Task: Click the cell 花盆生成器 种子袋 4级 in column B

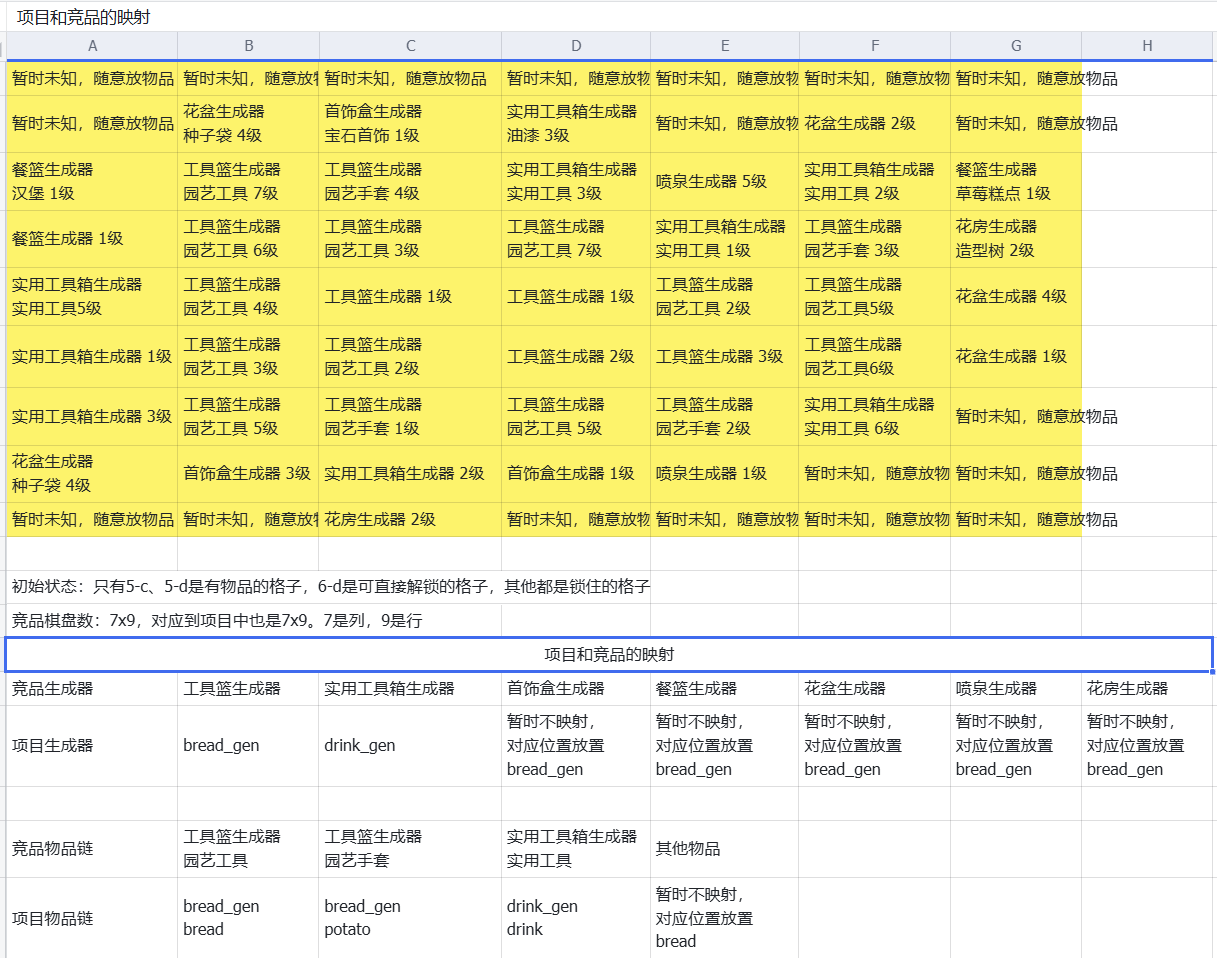Action: click(248, 124)
